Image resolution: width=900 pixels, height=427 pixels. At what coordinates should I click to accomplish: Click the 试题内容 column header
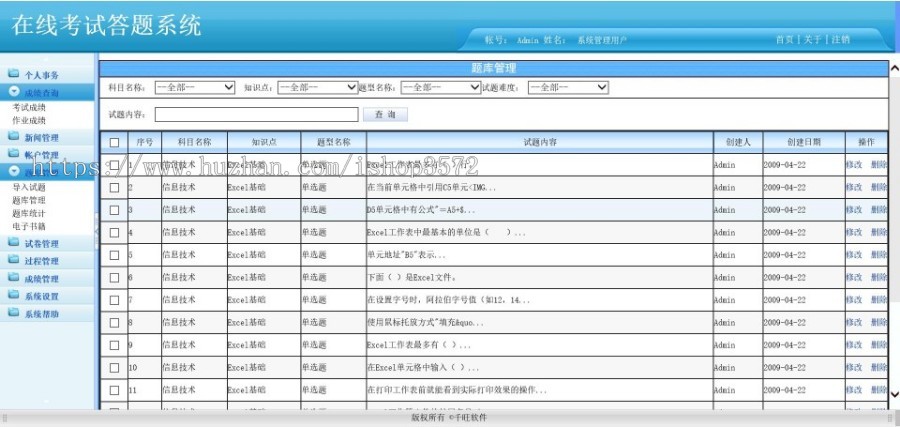(540, 142)
